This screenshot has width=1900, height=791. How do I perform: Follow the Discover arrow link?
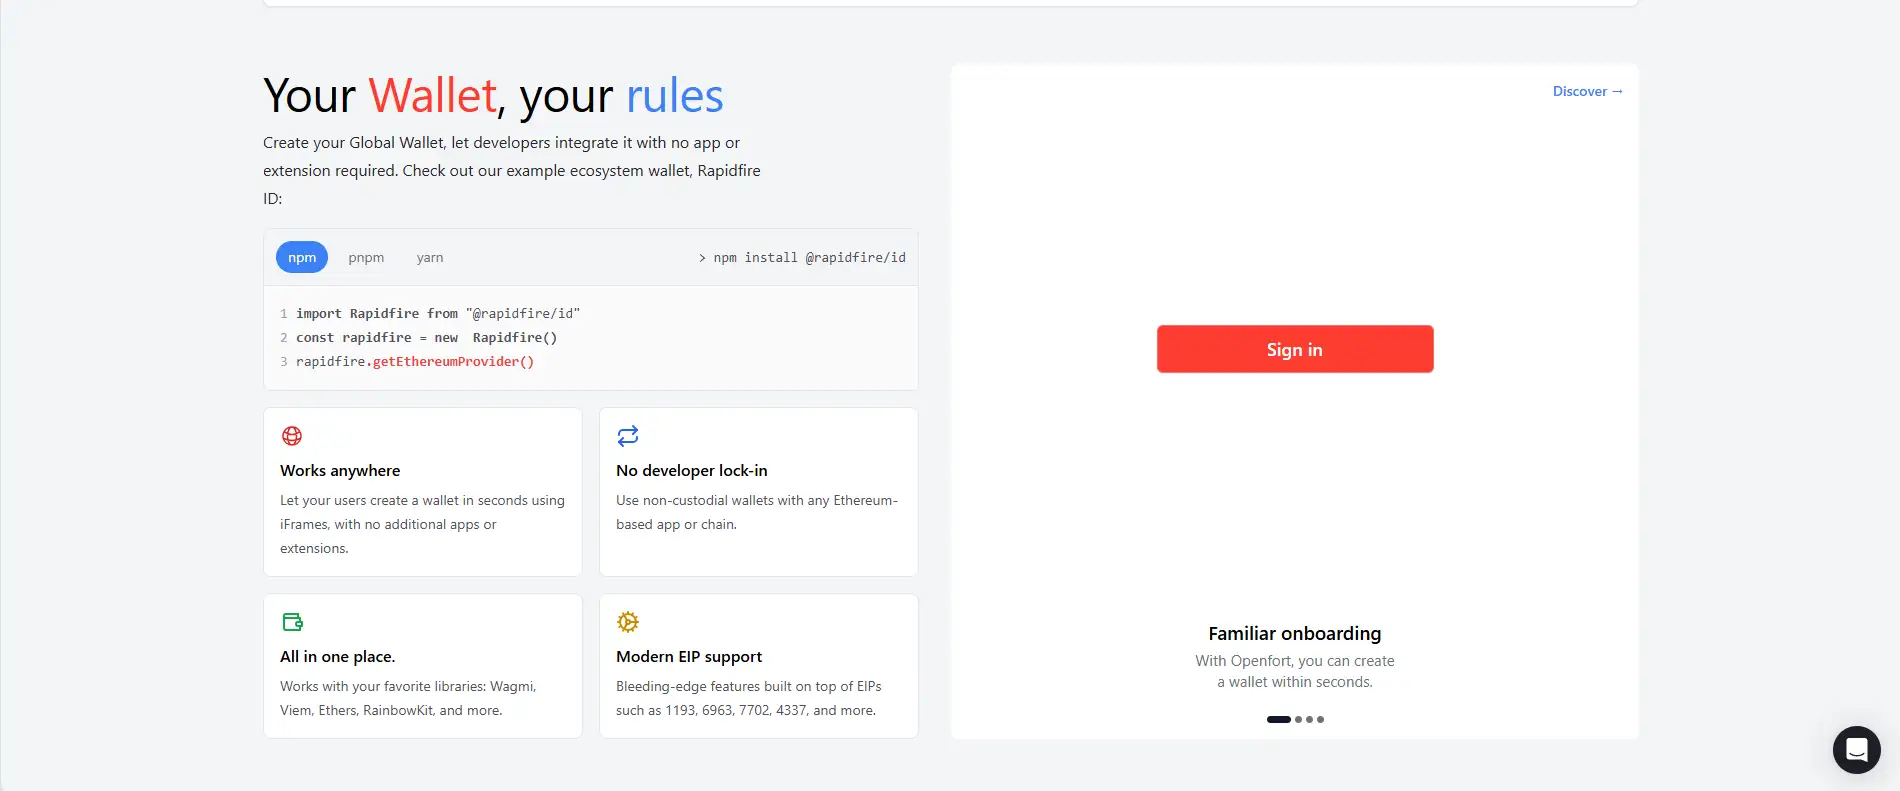coord(1587,91)
